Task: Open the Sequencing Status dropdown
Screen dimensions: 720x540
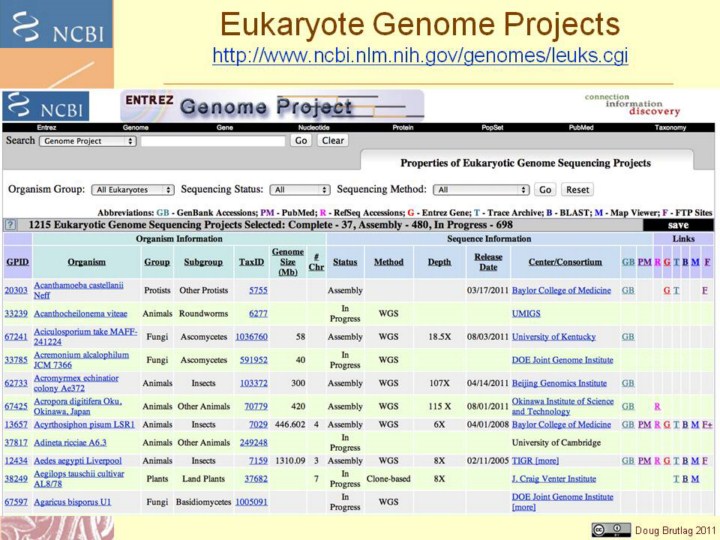Action: click(300, 190)
